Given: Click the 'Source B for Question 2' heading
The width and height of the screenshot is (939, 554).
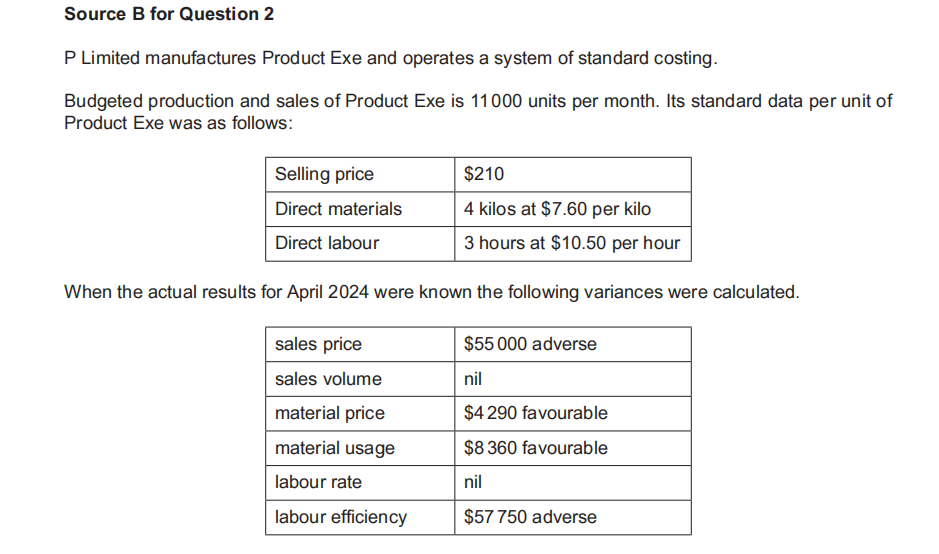Looking at the screenshot, I should click(x=168, y=14).
